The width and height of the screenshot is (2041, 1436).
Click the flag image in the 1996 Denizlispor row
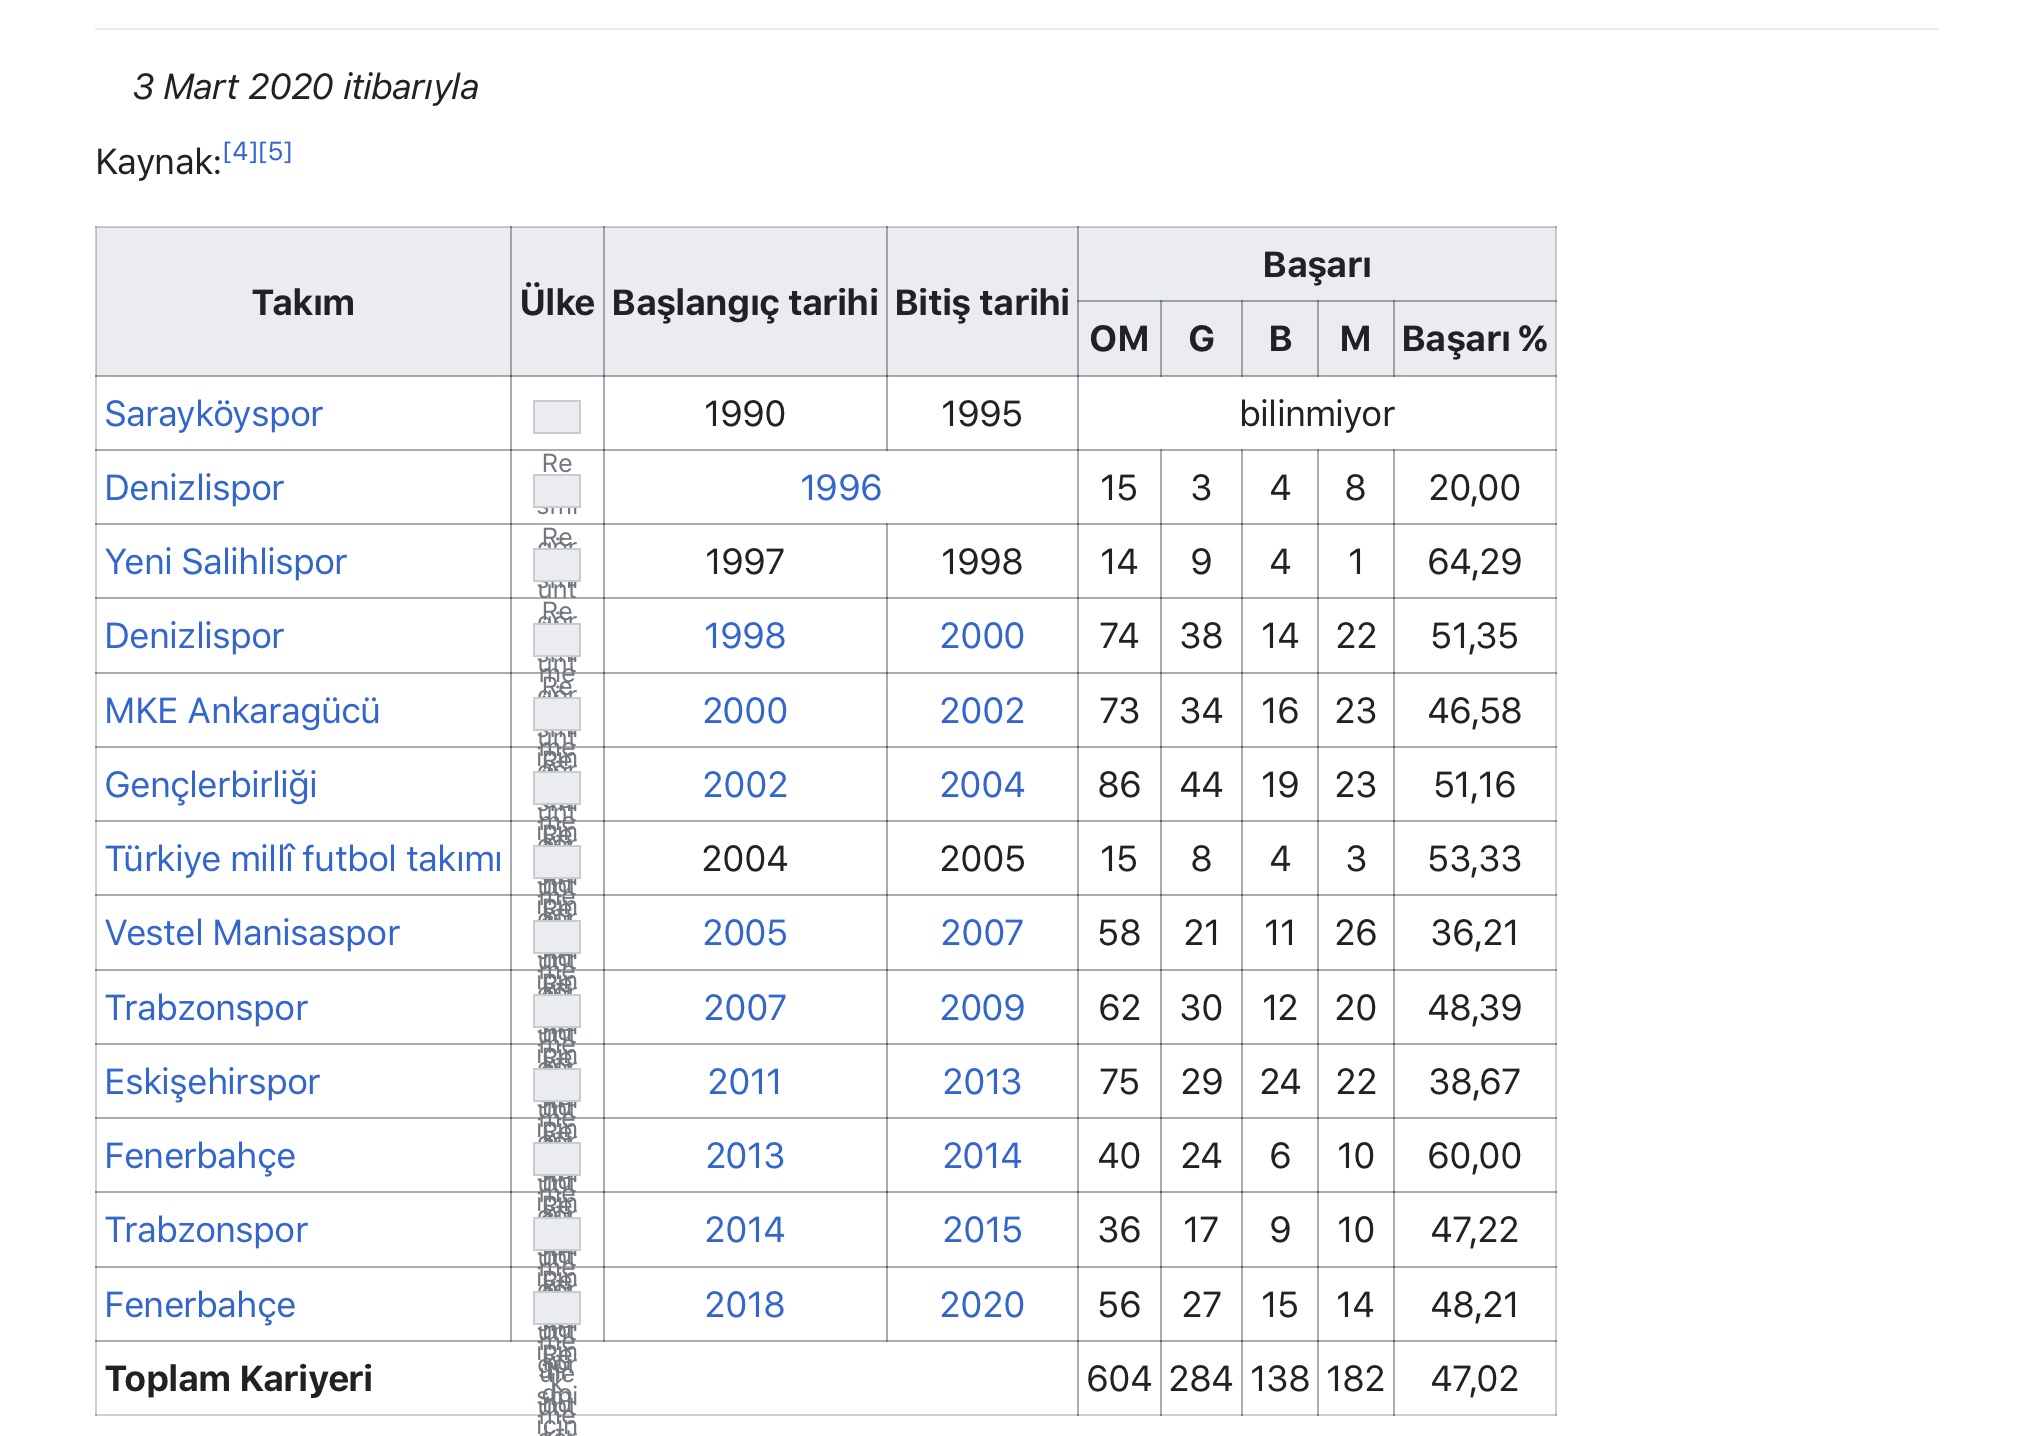pos(556,490)
